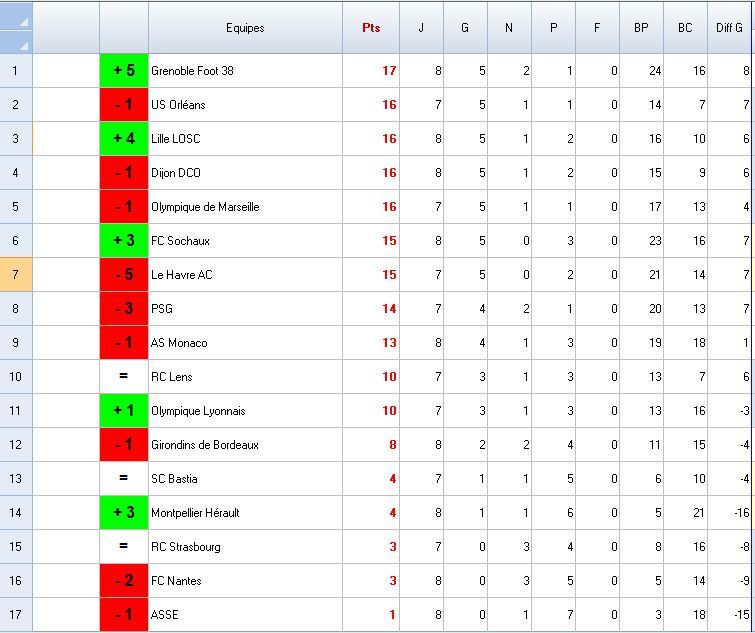Select the BC column header
Screen dimensions: 755x633
(685, 28)
